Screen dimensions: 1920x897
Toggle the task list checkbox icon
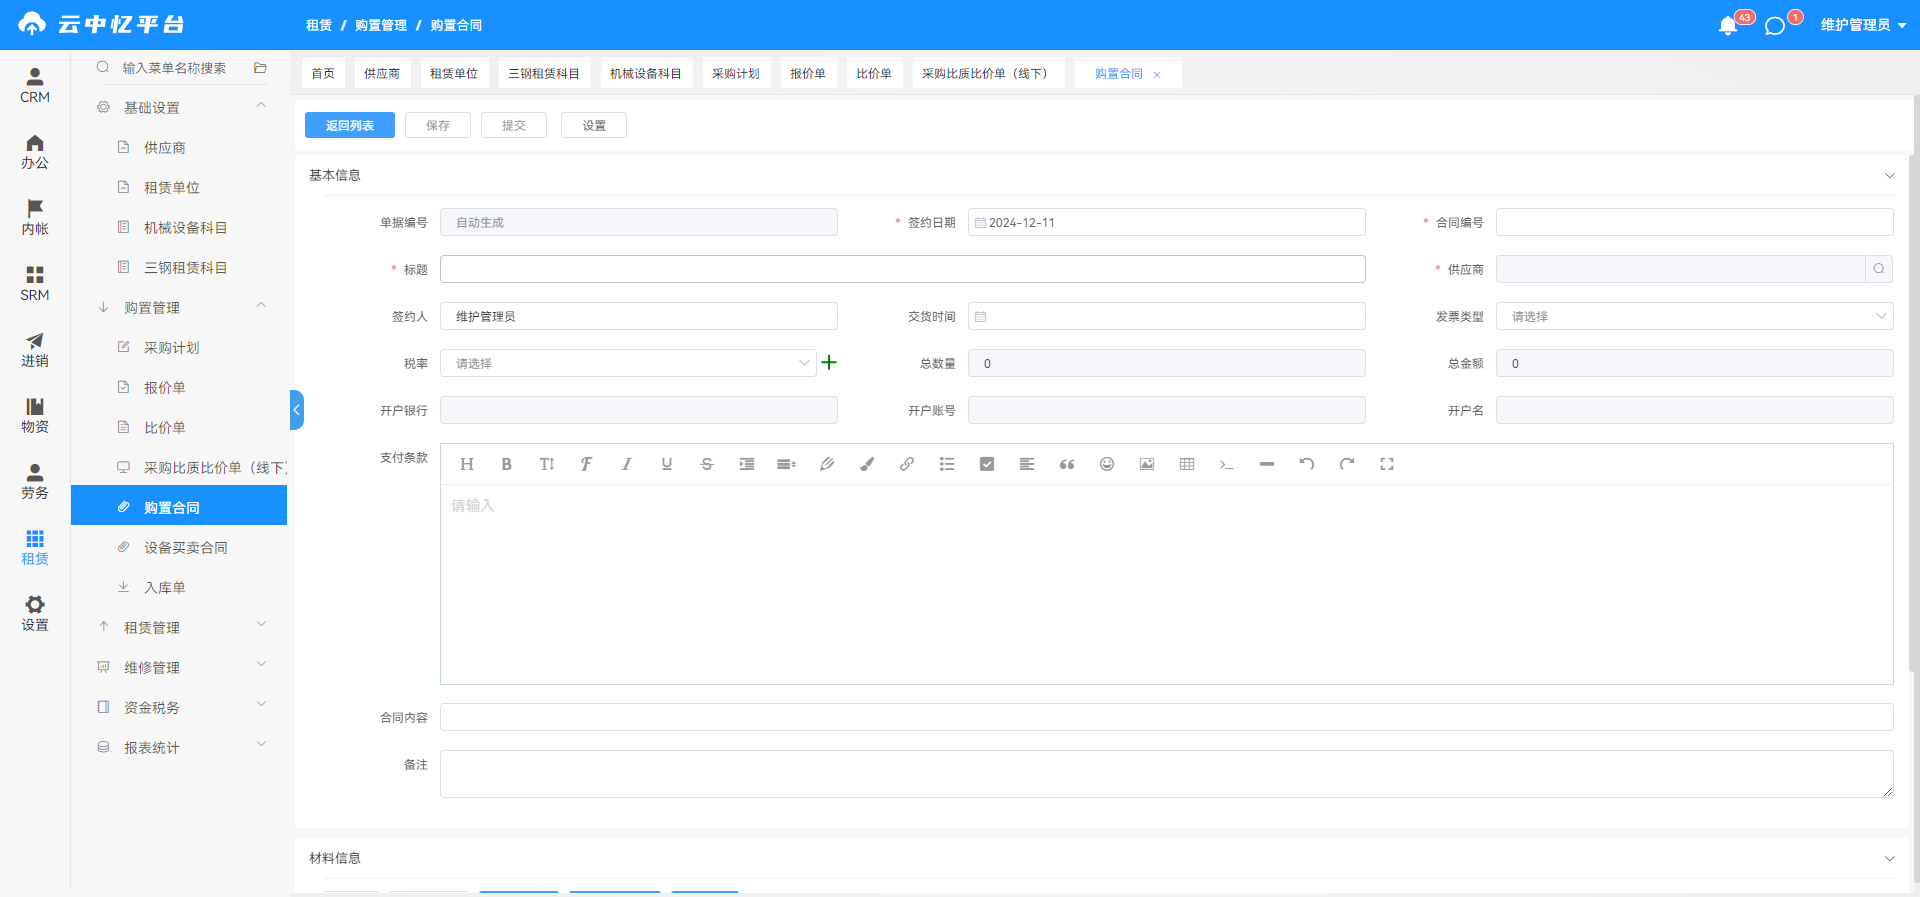pyautogui.click(x=987, y=464)
